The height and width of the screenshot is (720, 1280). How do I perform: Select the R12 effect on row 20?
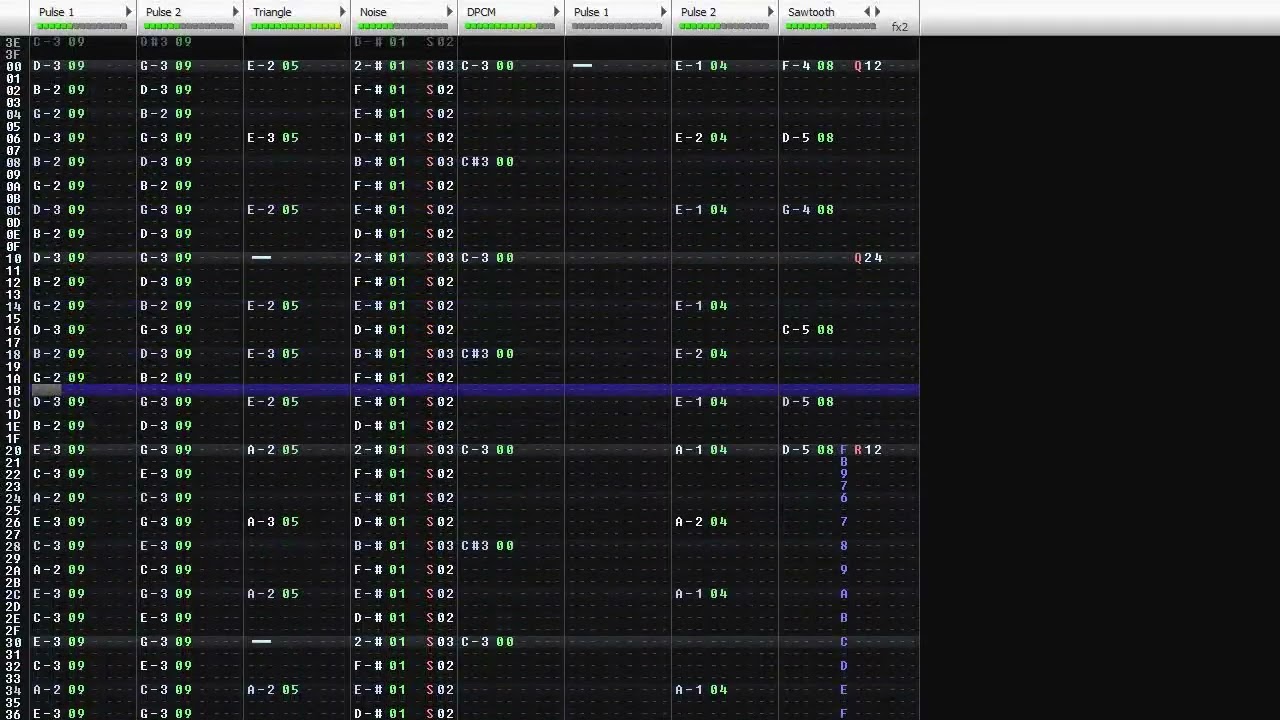(868, 450)
